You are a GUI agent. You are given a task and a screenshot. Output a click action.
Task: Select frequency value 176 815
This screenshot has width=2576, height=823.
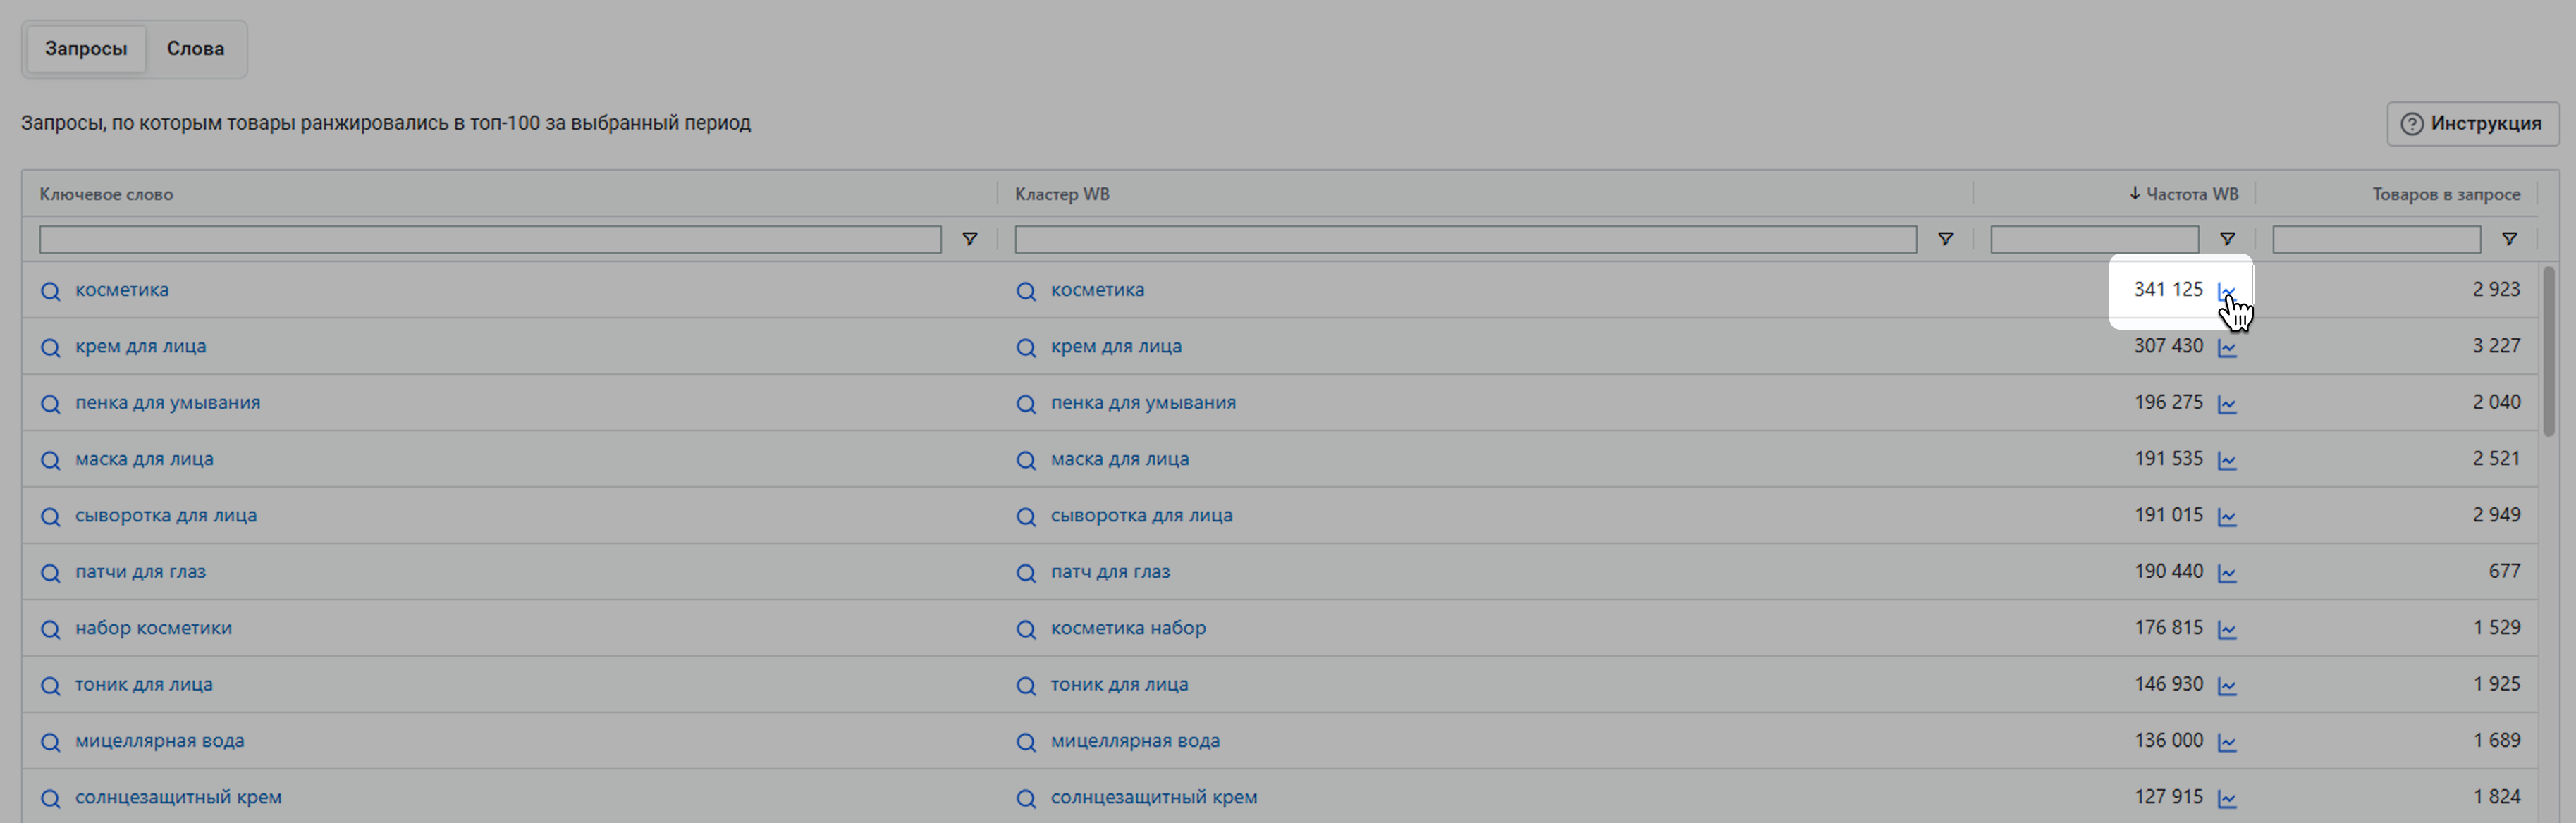[x=2168, y=628]
